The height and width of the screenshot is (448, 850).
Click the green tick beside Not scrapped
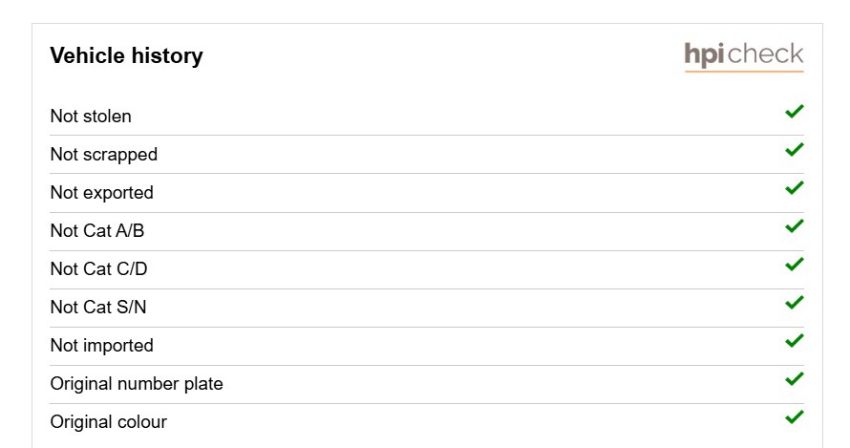click(794, 149)
